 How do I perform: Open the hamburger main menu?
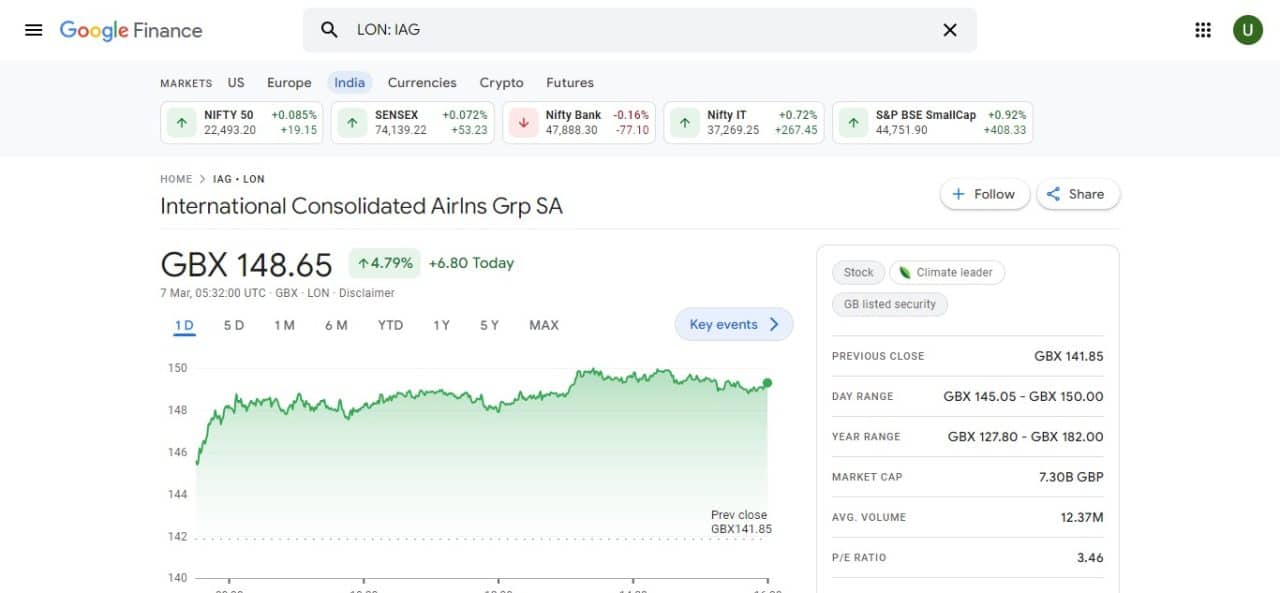point(33,30)
